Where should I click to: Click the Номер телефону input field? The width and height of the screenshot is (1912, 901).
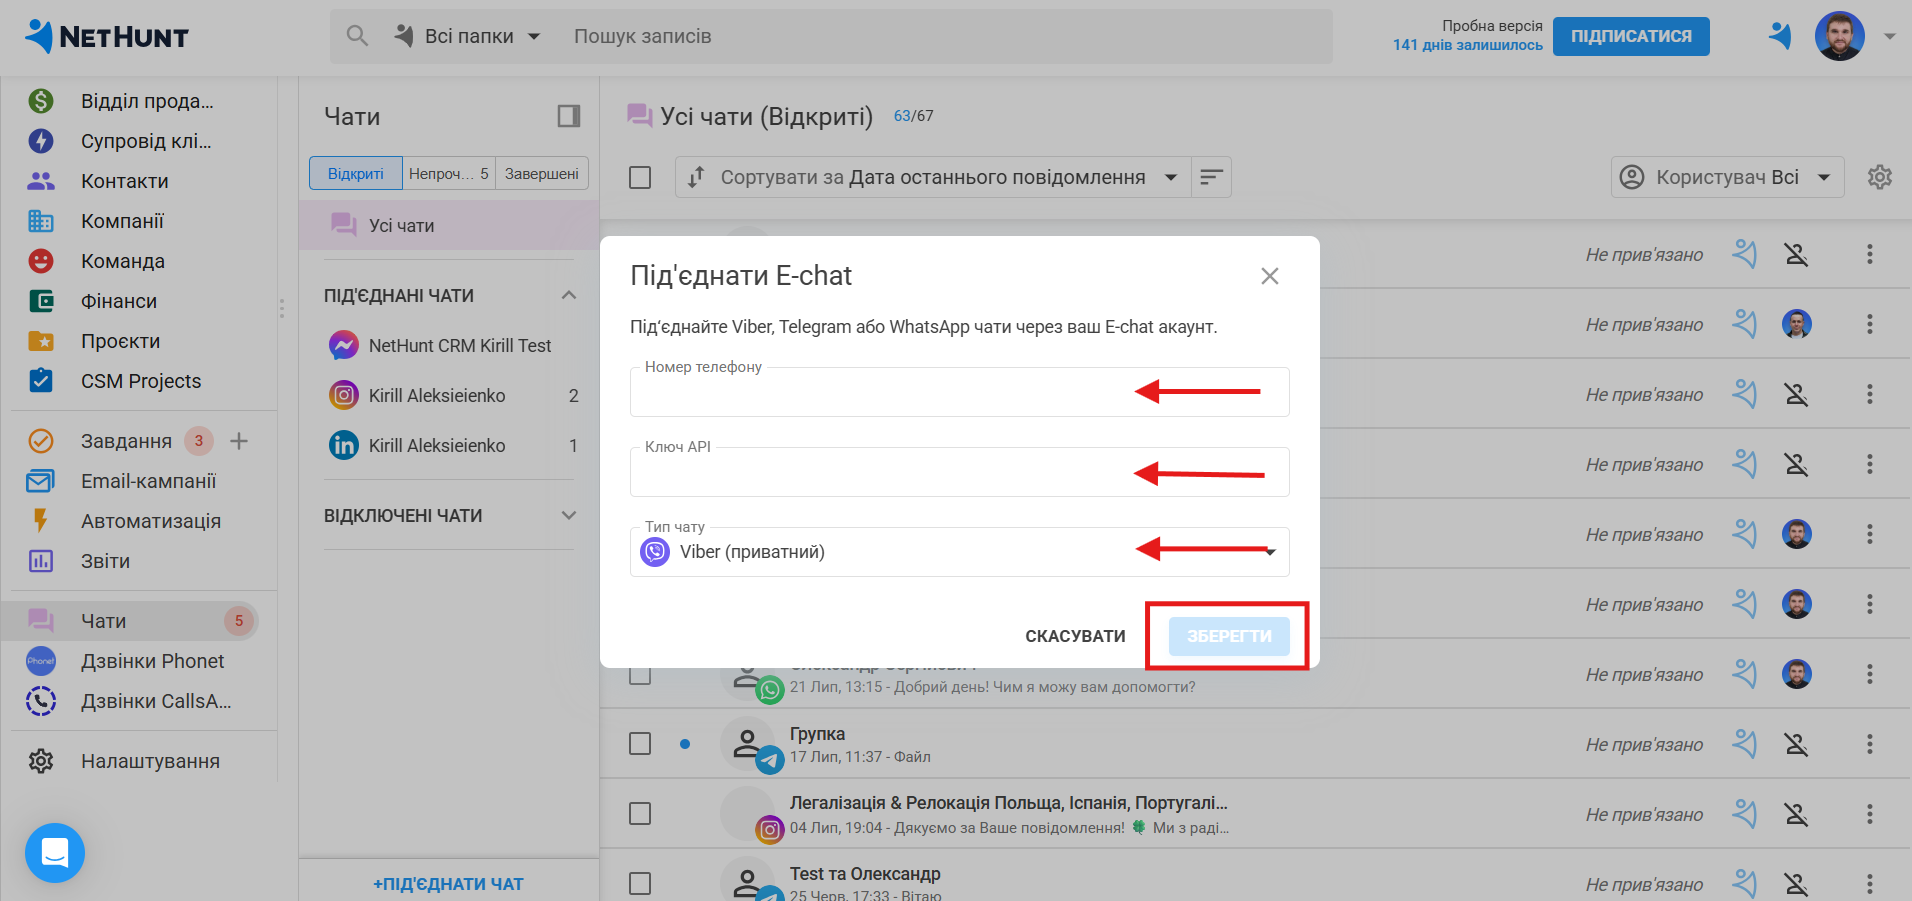click(x=880, y=393)
